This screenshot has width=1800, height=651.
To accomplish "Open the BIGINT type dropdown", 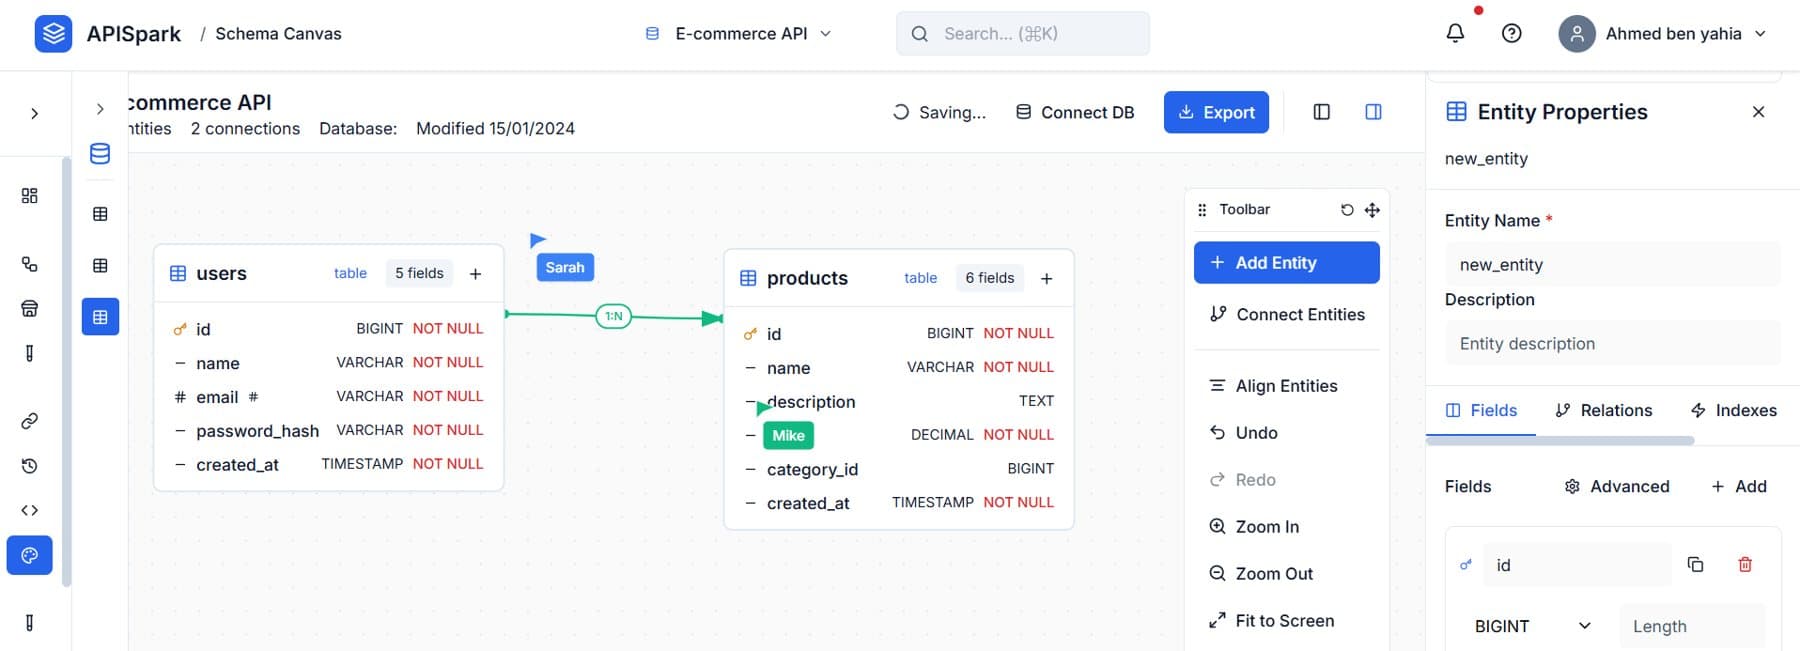I will click(1532, 626).
